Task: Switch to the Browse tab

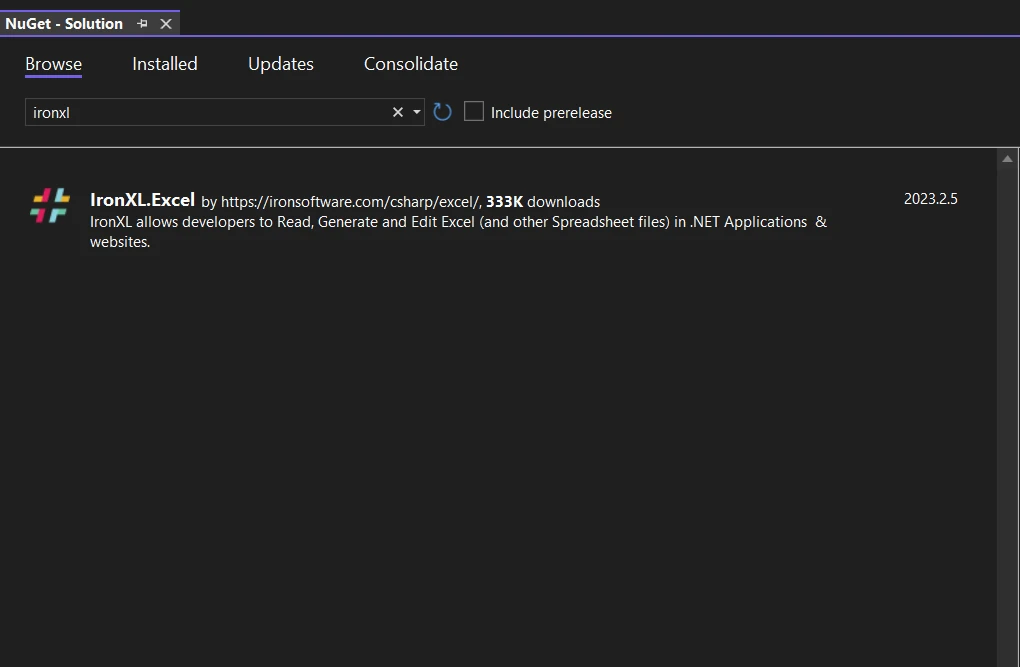Action: [x=54, y=64]
